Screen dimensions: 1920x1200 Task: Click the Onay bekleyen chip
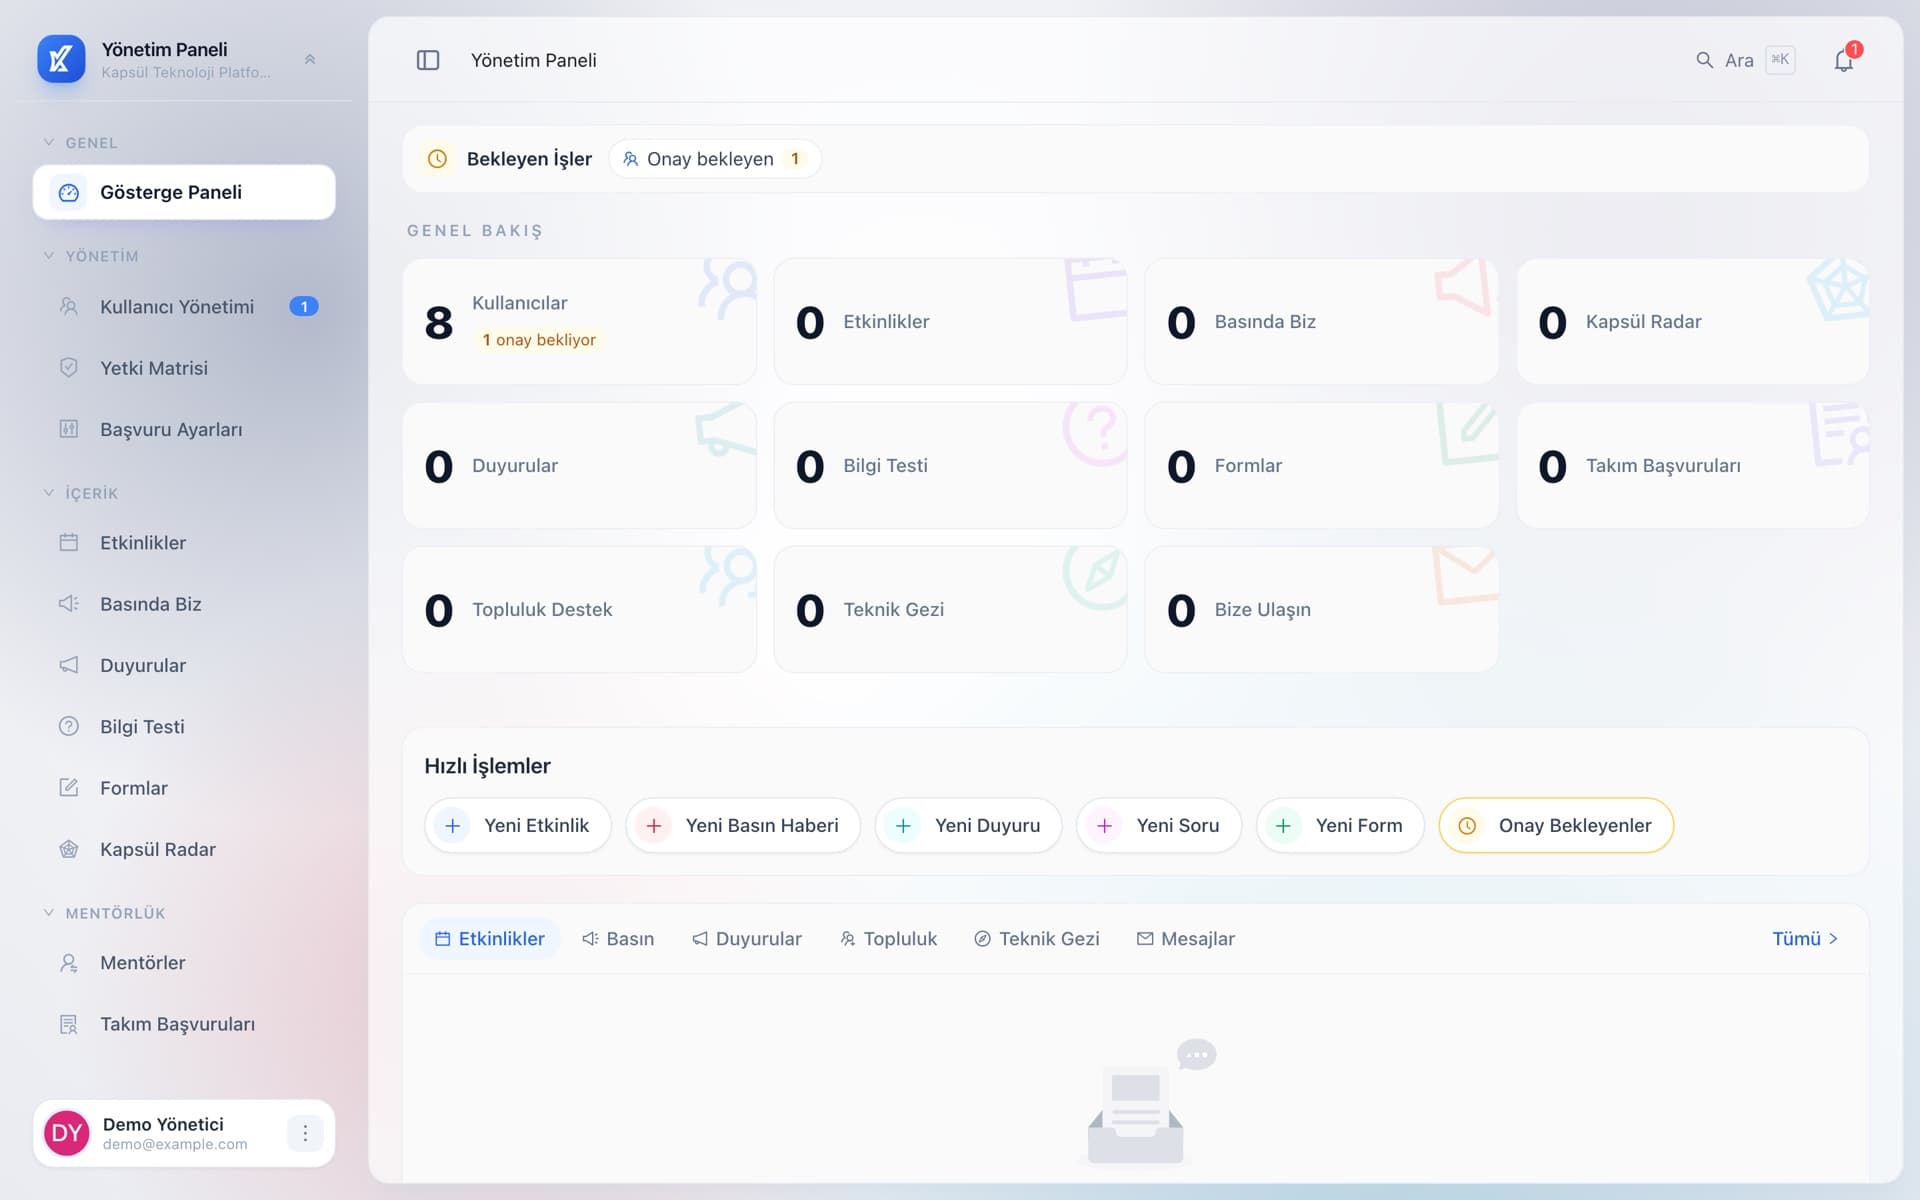tap(715, 159)
